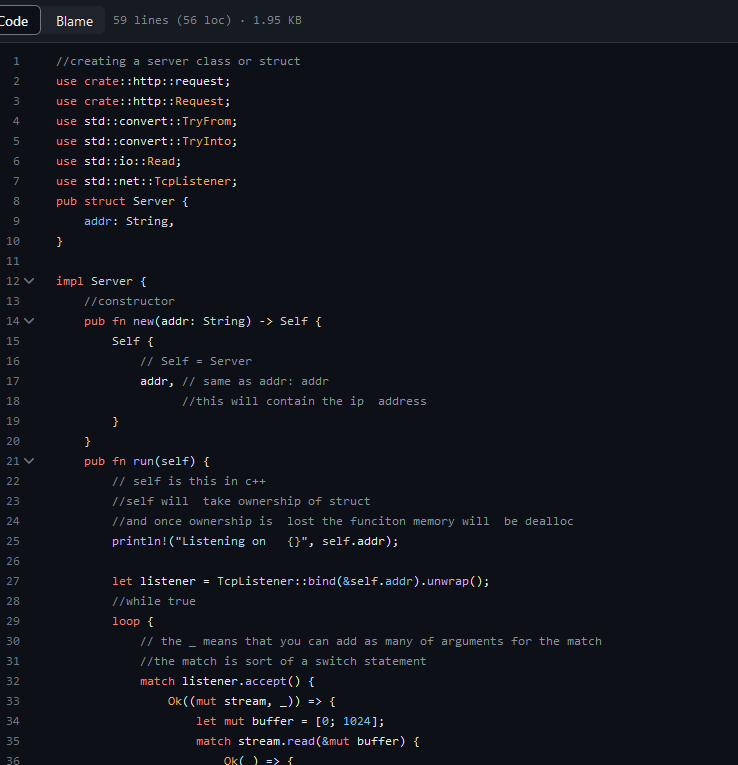The image size is (738, 765).
Task: Select line number 33 in the gutter
Action: (x=13, y=701)
